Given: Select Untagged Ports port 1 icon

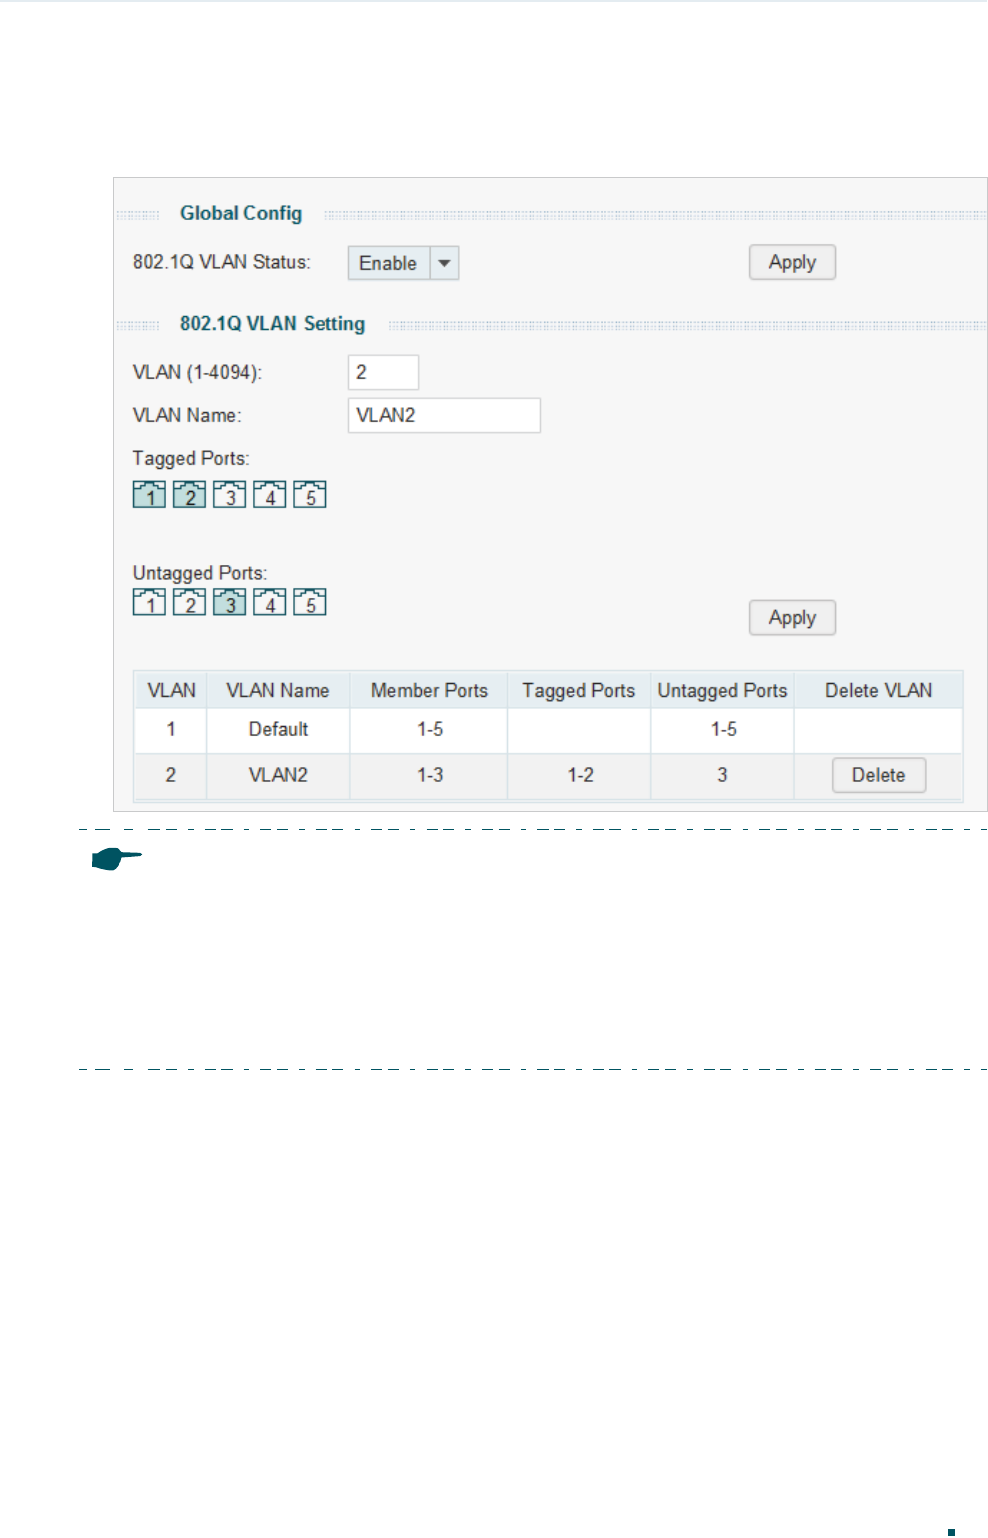Looking at the screenshot, I should [149, 602].
